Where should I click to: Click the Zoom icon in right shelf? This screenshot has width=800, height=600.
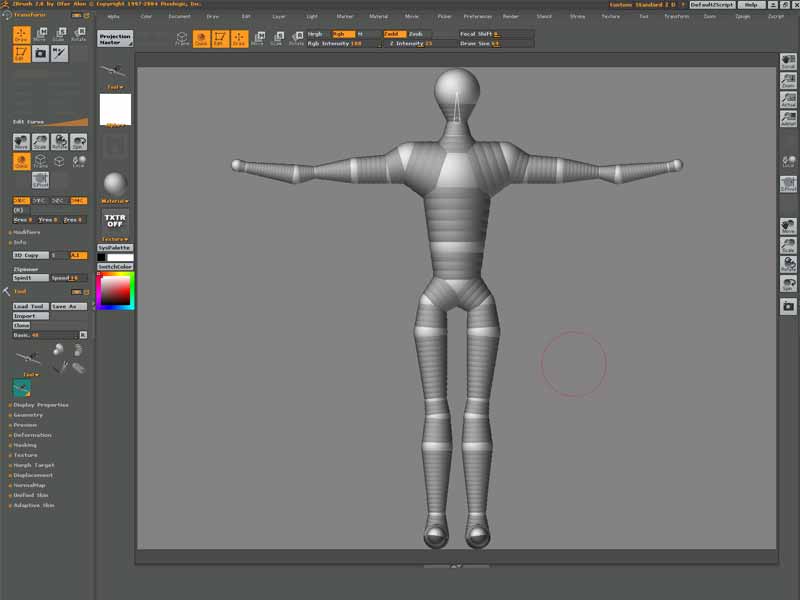pyautogui.click(x=788, y=81)
